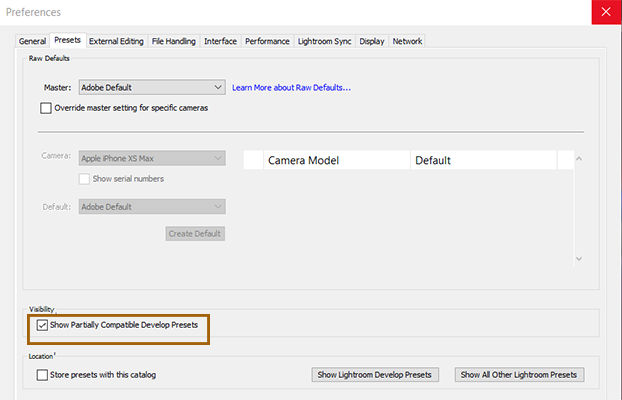Enable Override master setting for specific cameras

pos(46,108)
